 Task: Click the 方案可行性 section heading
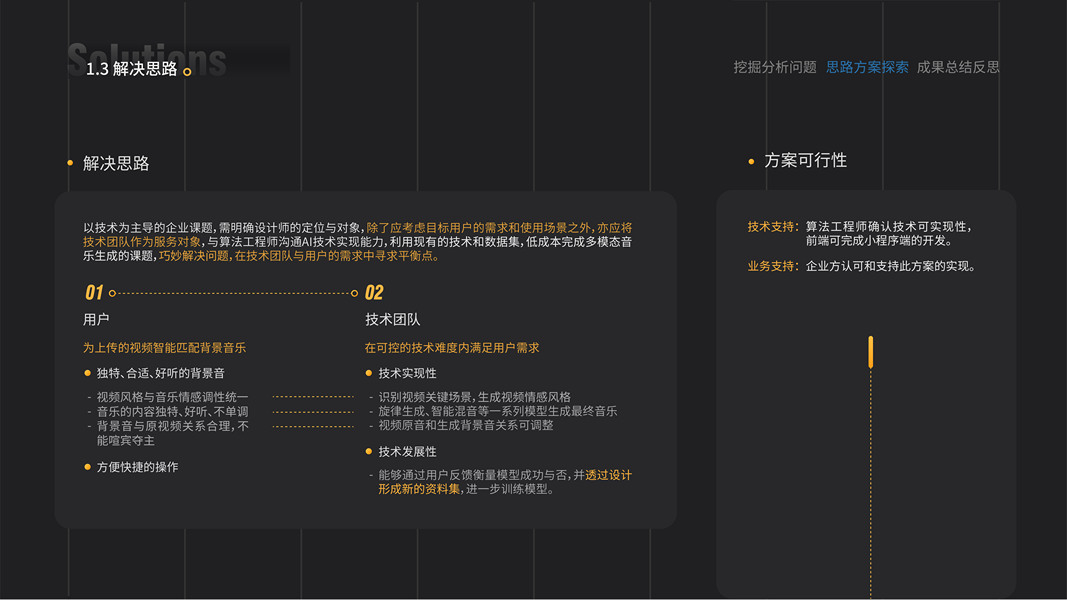pos(806,161)
